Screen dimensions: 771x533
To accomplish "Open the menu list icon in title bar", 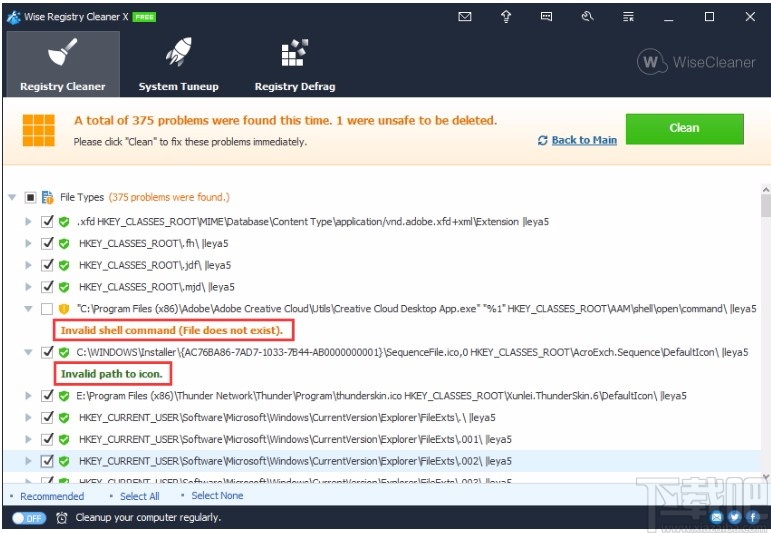I will 628,17.
